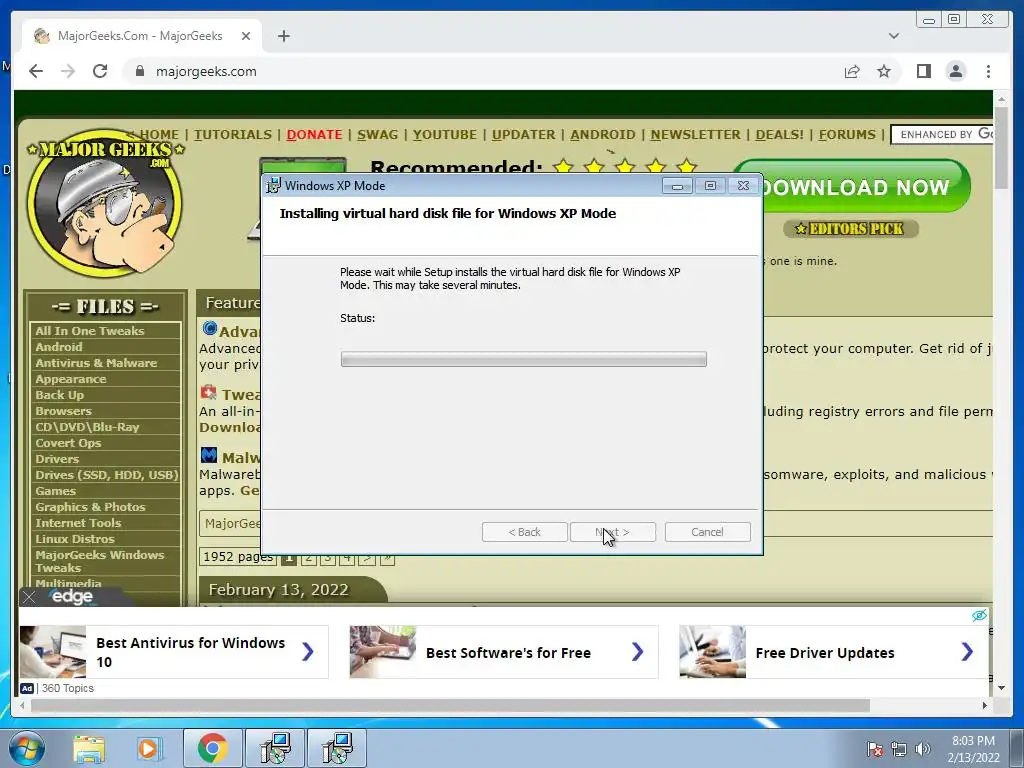The image size is (1024, 768).
Task: Click the volume speaker tray icon
Action: (923, 749)
